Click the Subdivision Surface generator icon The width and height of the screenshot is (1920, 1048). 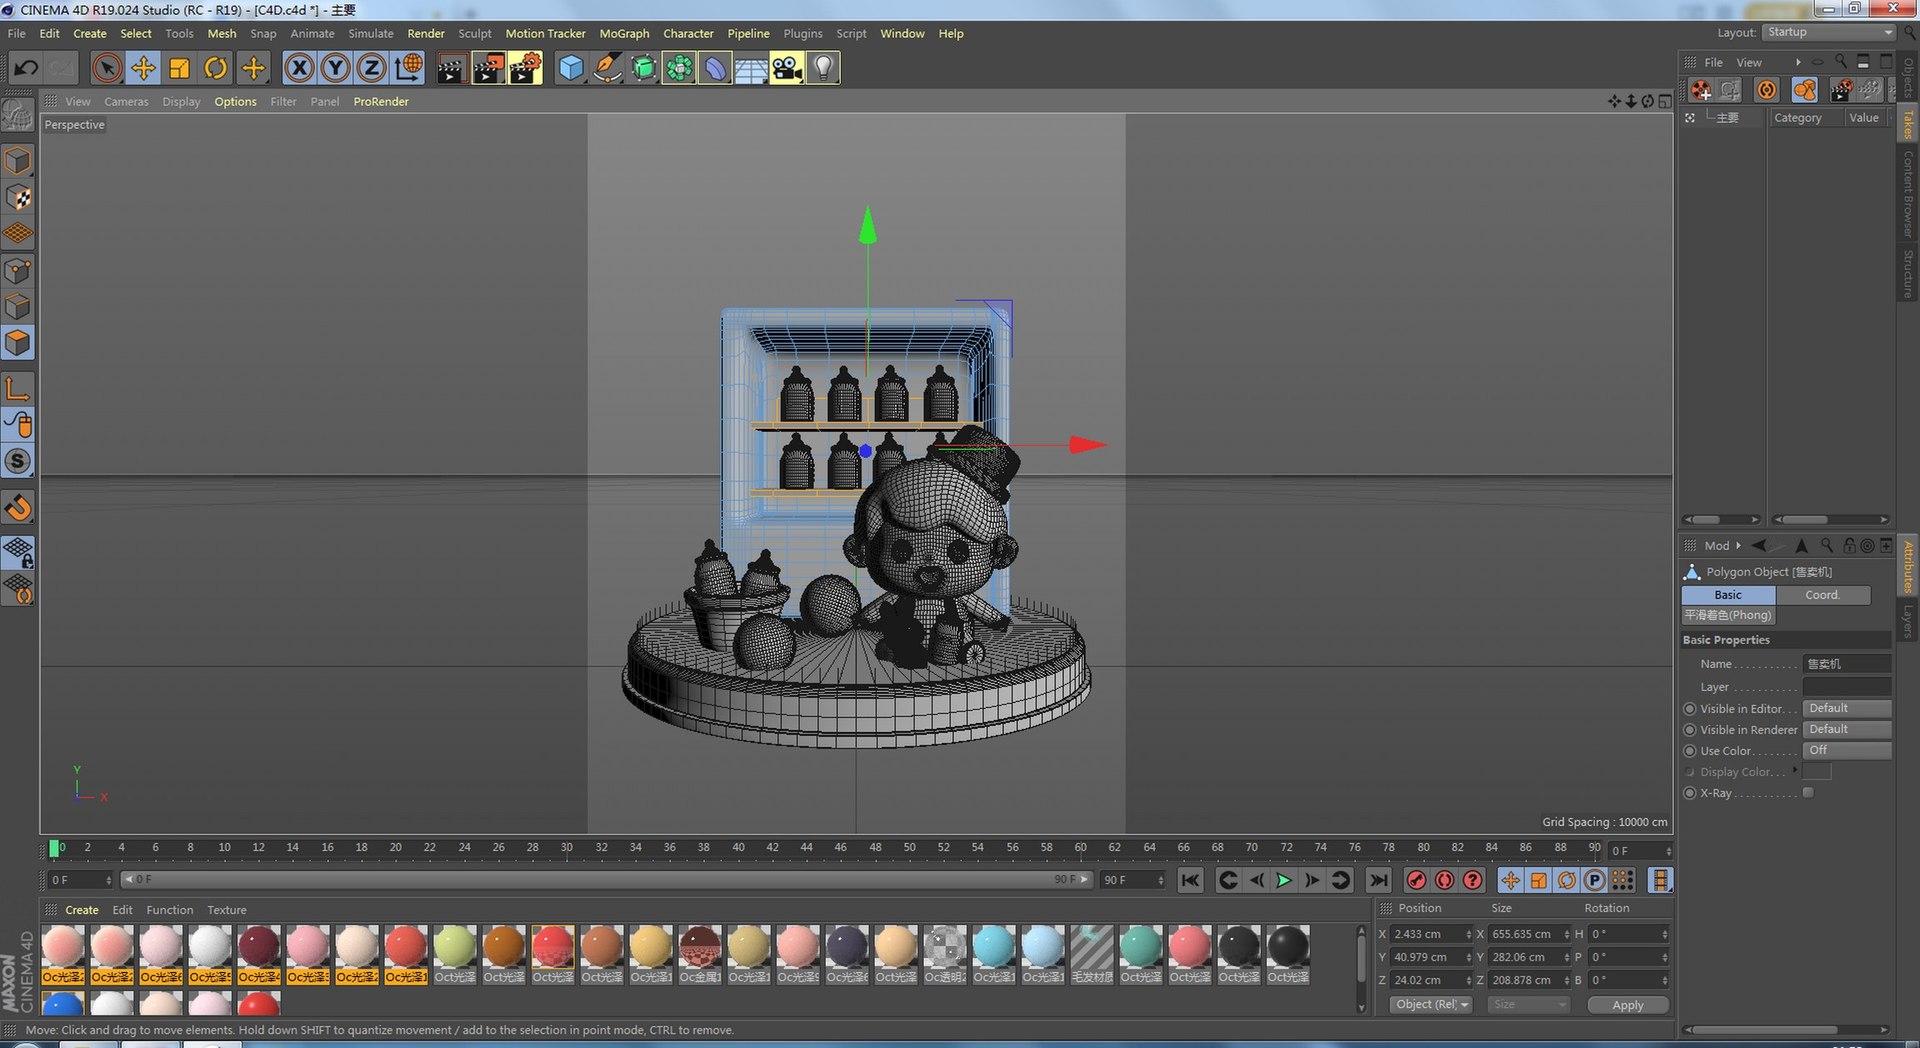643,68
